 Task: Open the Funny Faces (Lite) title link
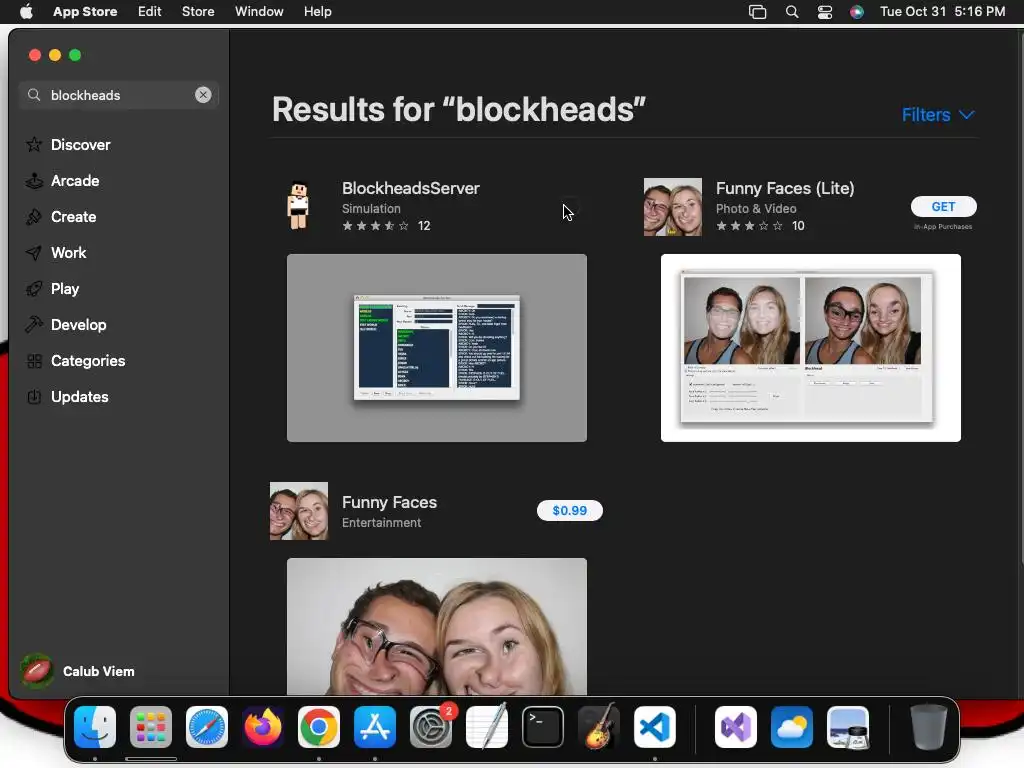coord(785,188)
